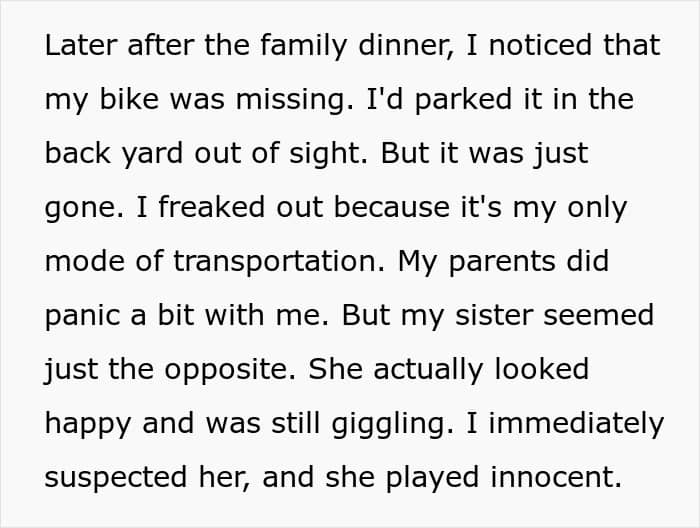Click the word "innocent" at the end
The height and width of the screenshot is (528, 700).
click(x=551, y=477)
